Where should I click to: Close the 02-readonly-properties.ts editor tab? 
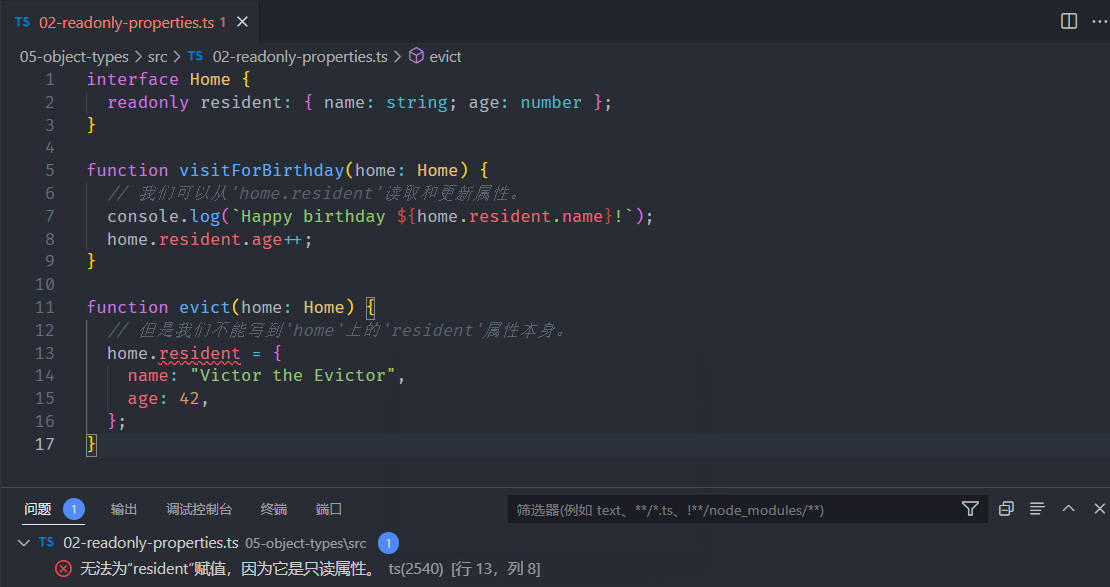(x=242, y=22)
